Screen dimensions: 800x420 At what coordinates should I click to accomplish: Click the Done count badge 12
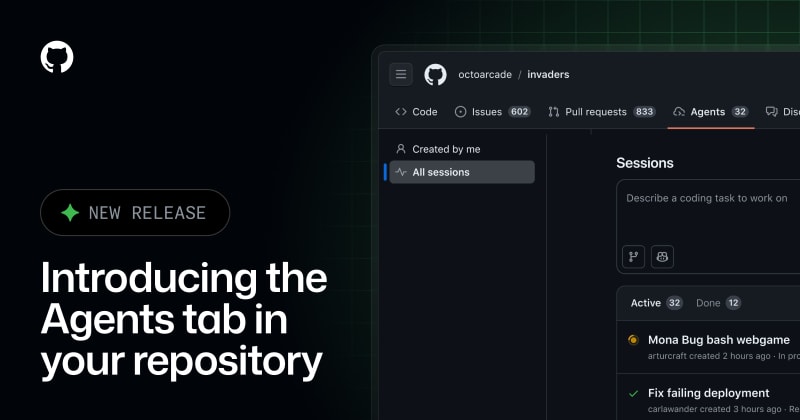point(733,303)
